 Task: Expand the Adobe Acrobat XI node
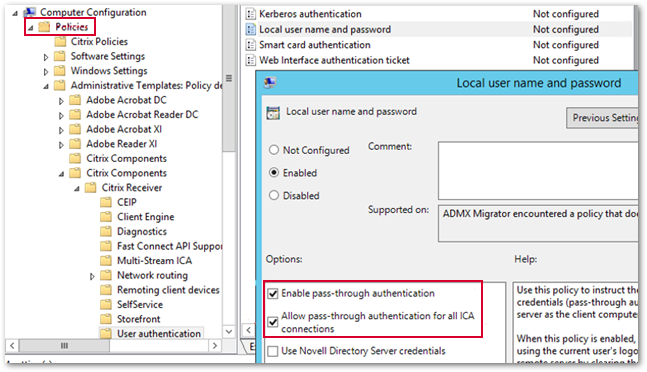(x=61, y=130)
